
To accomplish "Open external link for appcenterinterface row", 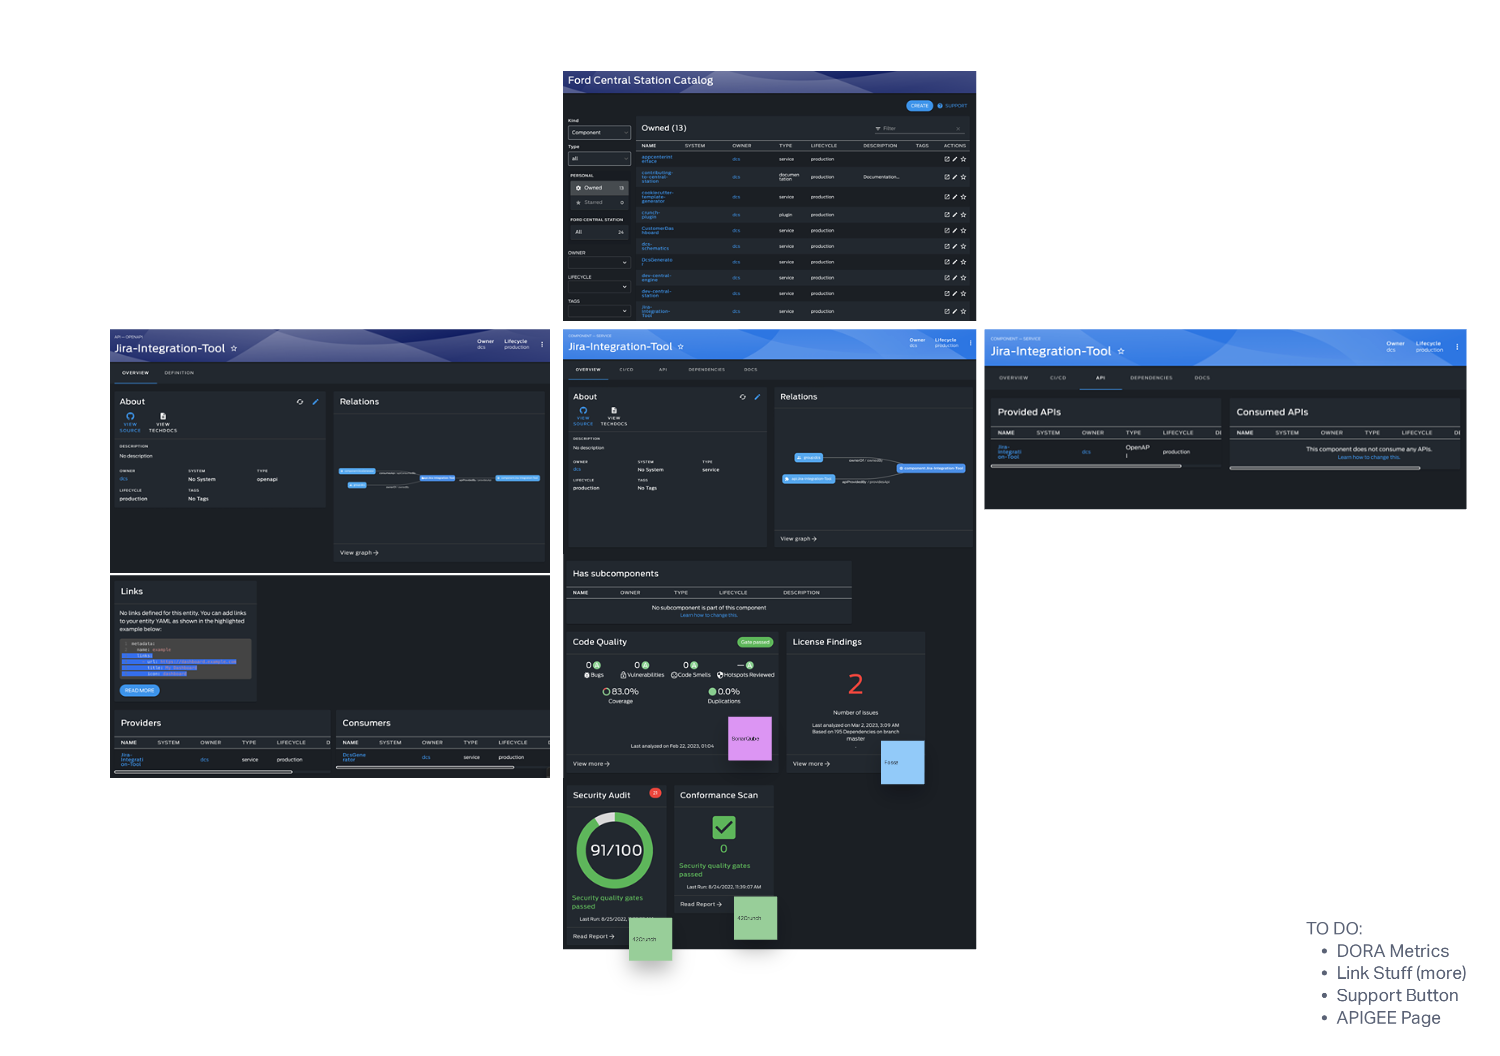I will [947, 159].
